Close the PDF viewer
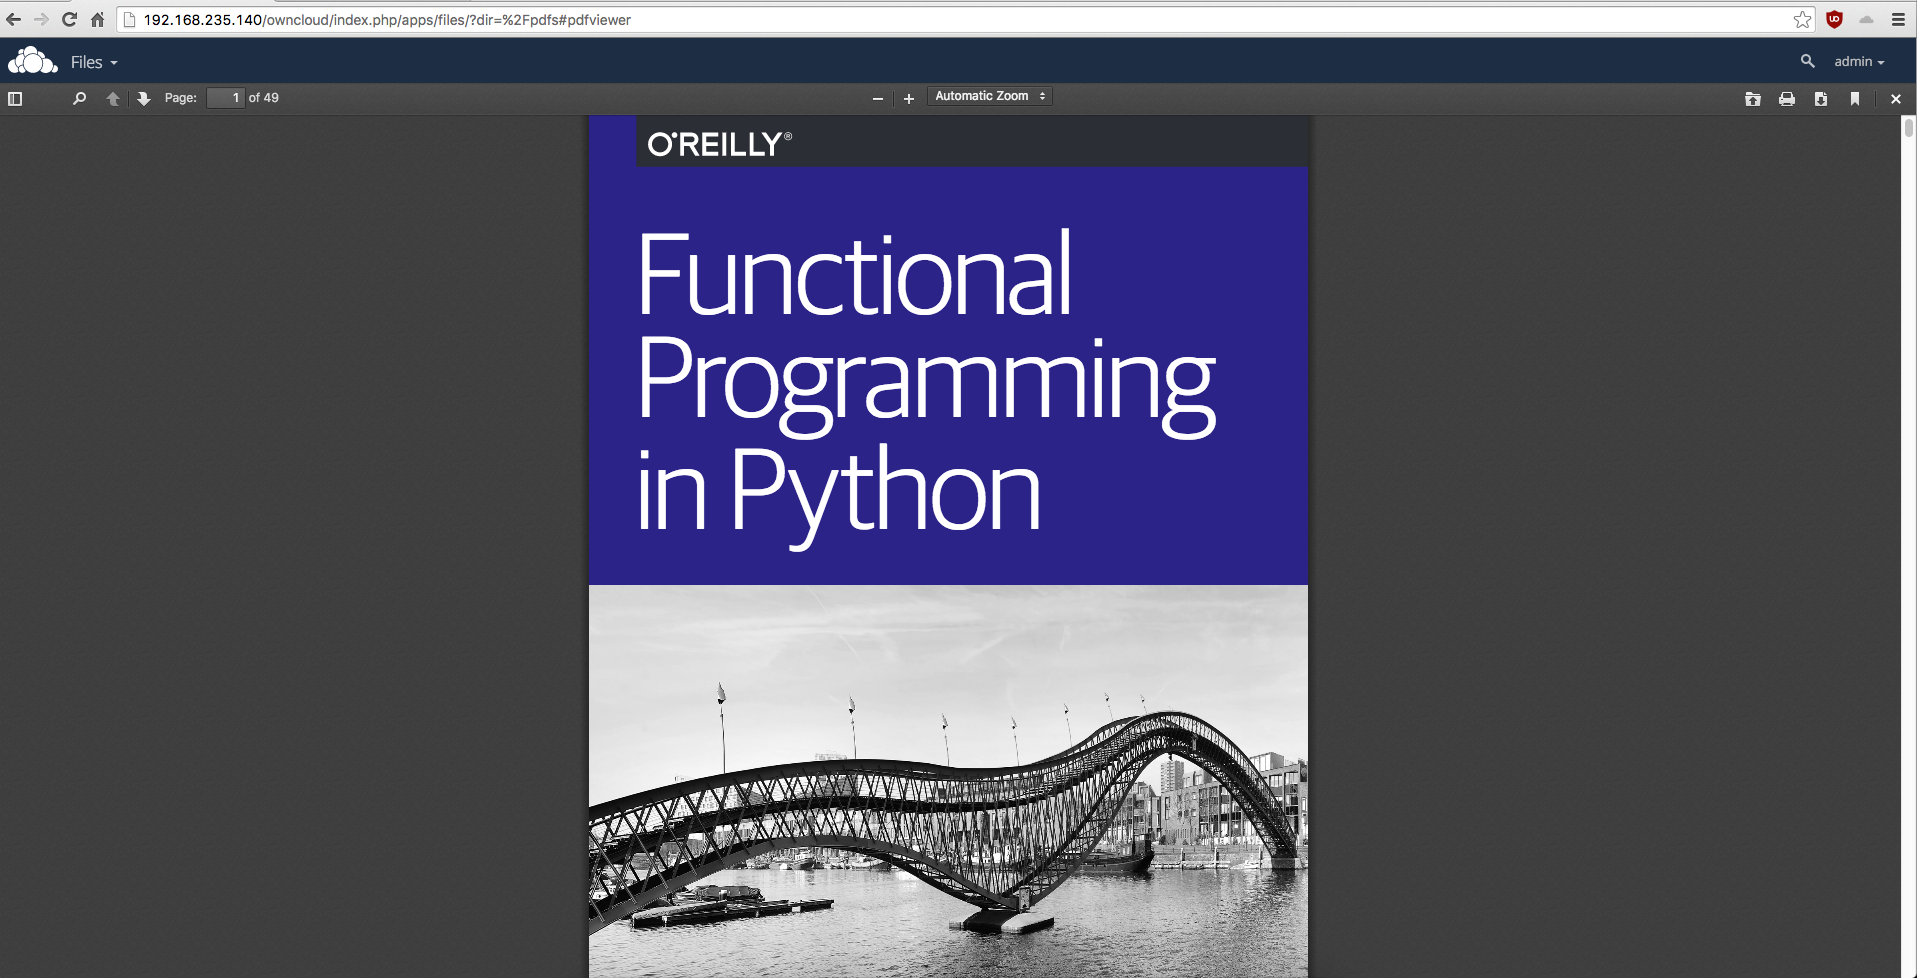The width and height of the screenshot is (1917, 978). click(x=1895, y=99)
